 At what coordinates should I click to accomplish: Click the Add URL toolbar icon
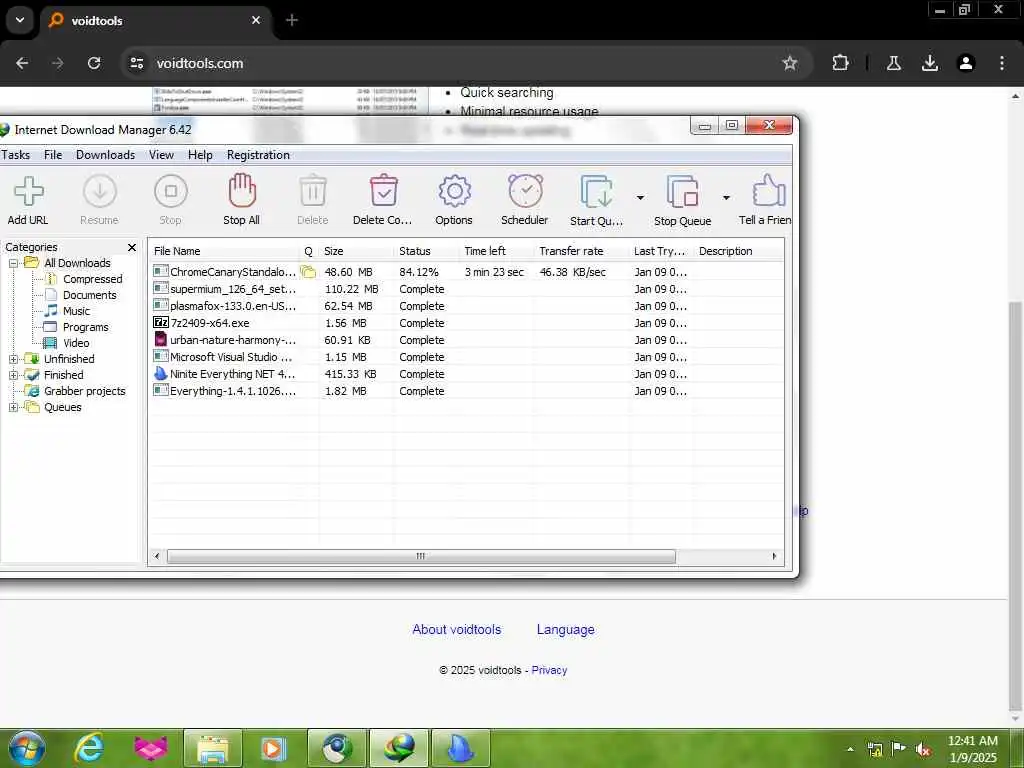pos(28,191)
